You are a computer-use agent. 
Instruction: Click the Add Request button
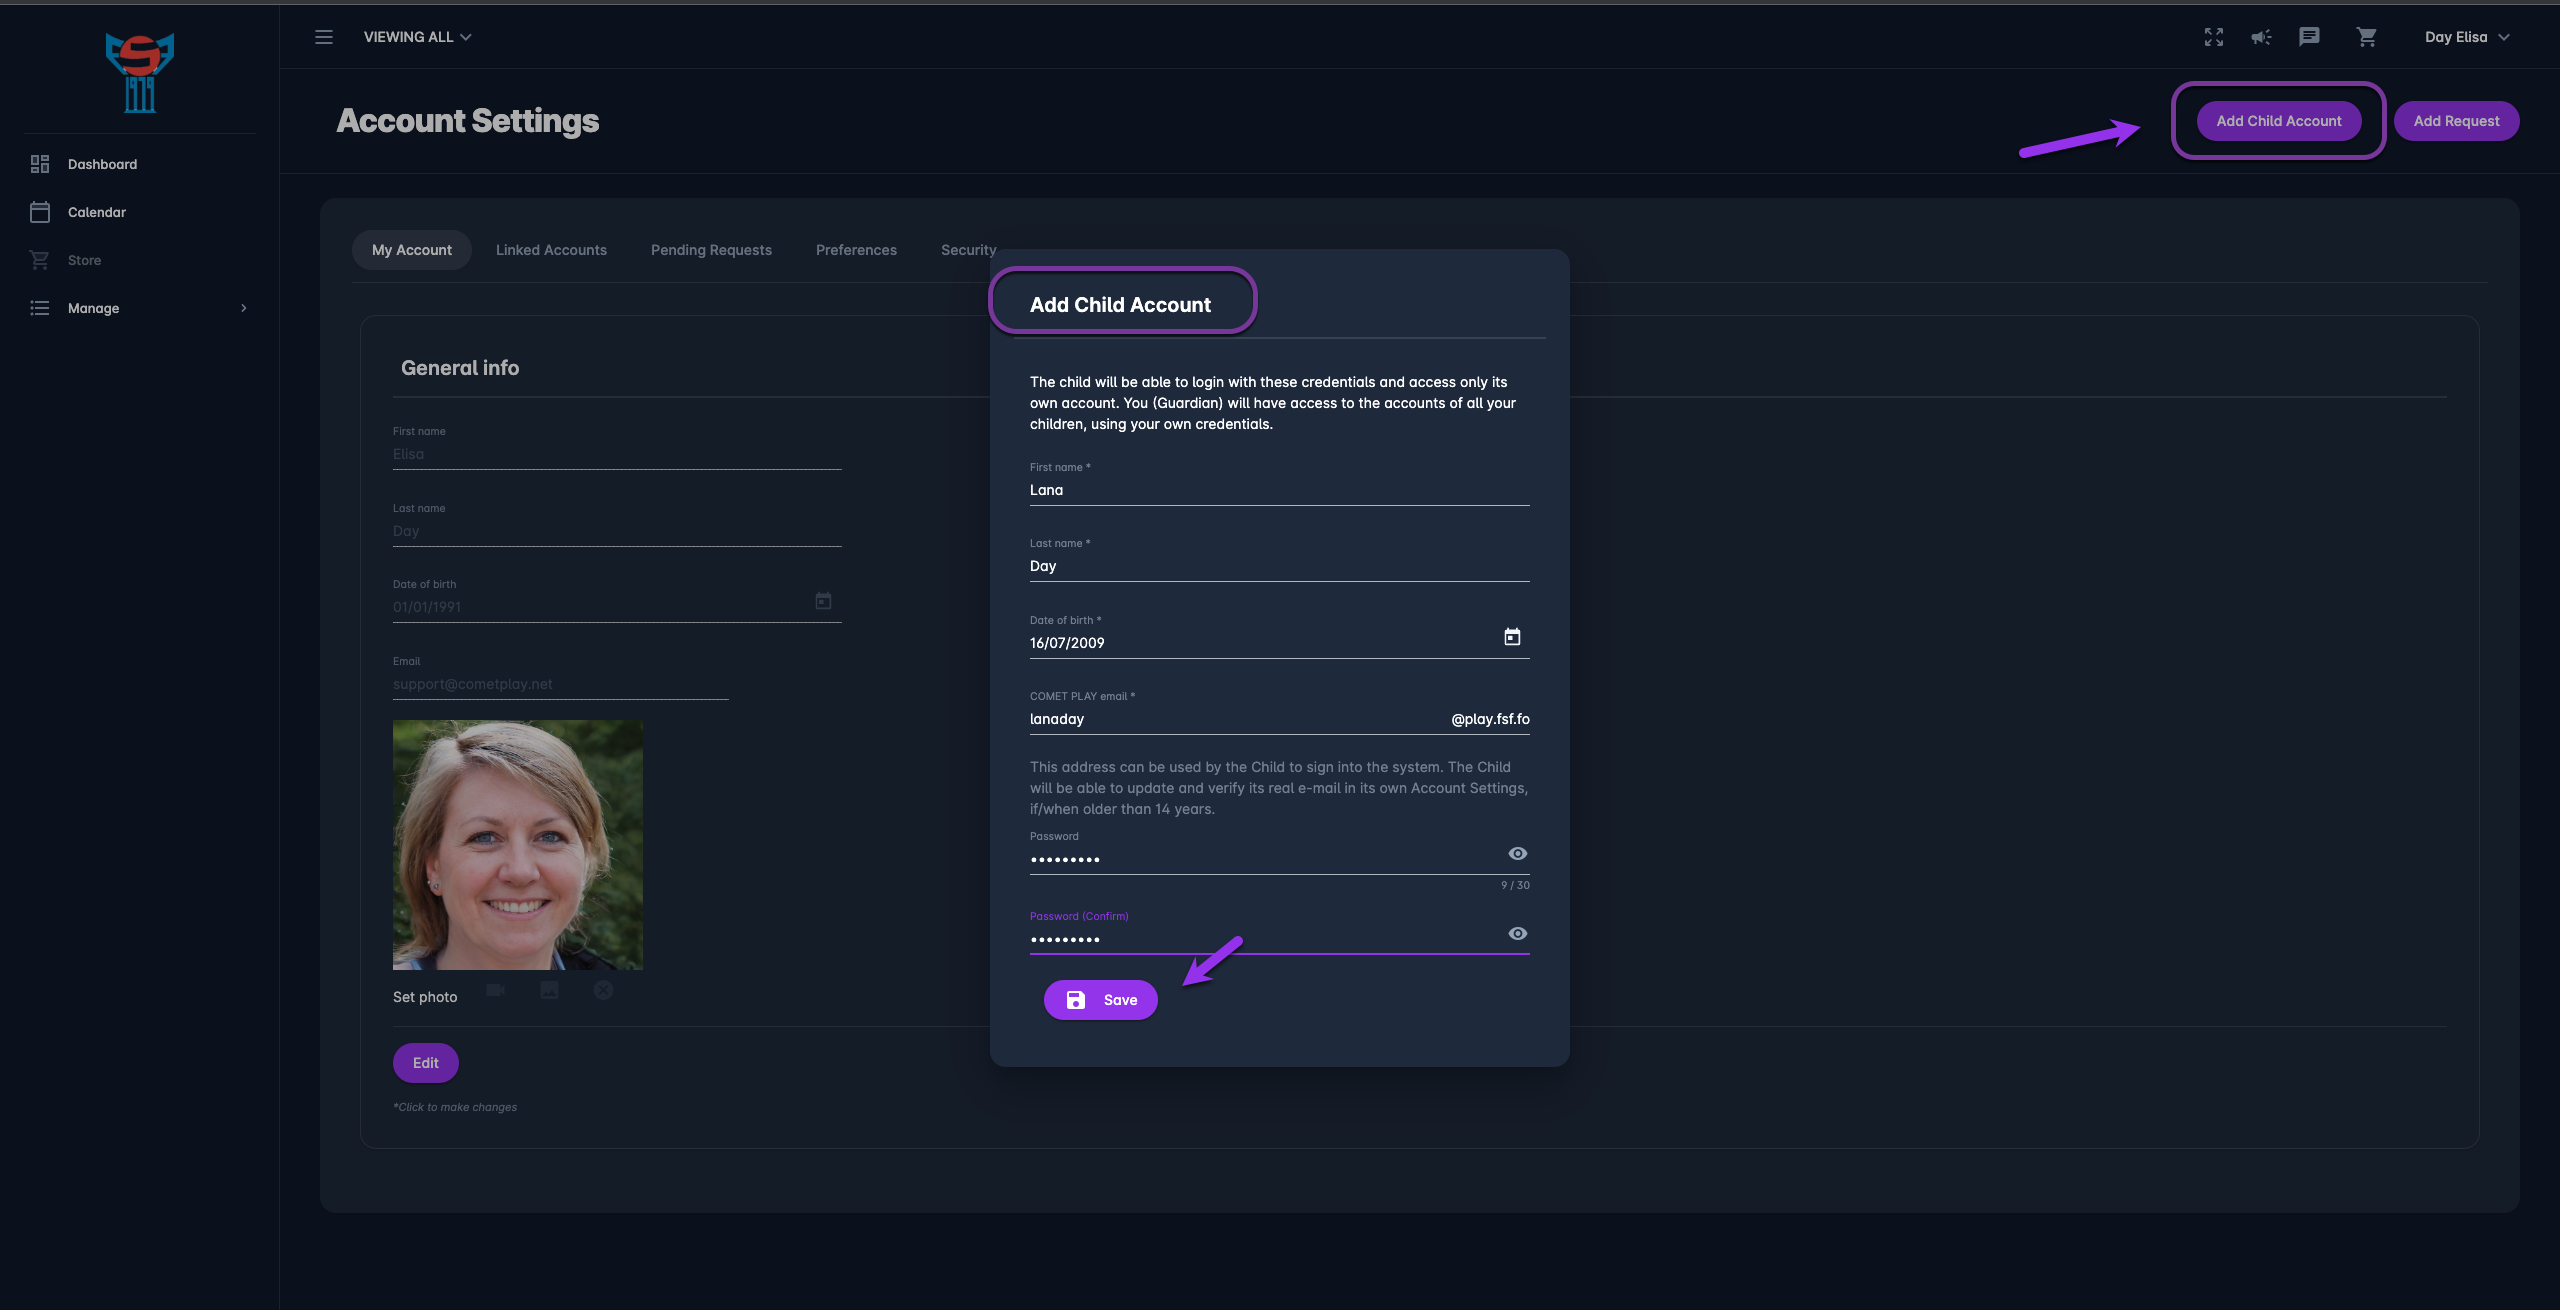click(2456, 121)
